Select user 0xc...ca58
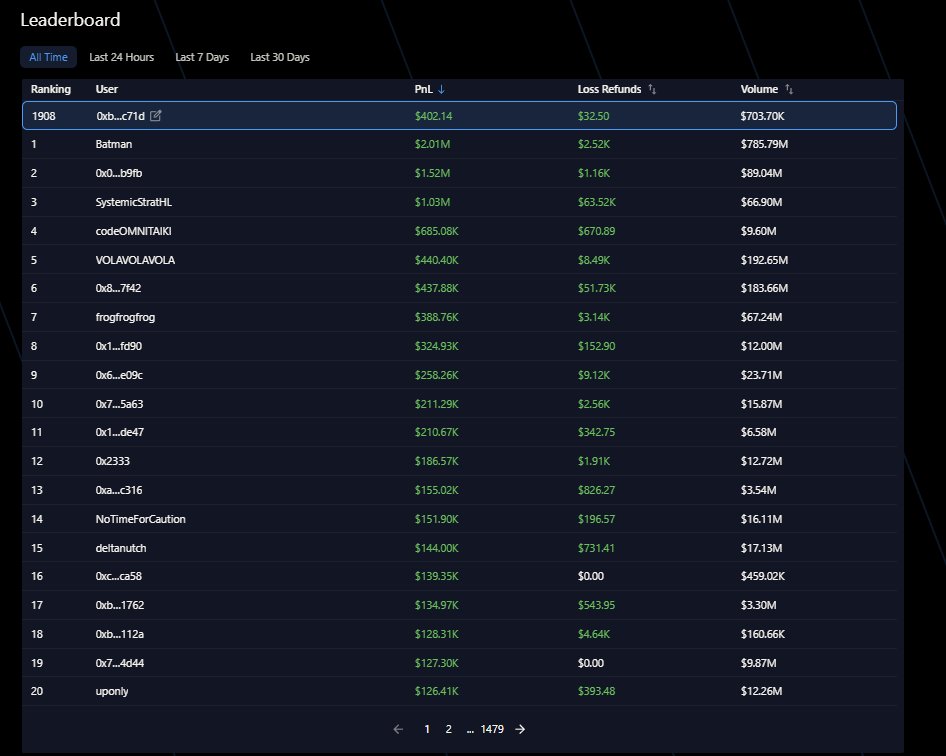This screenshot has width=946, height=756. point(119,576)
